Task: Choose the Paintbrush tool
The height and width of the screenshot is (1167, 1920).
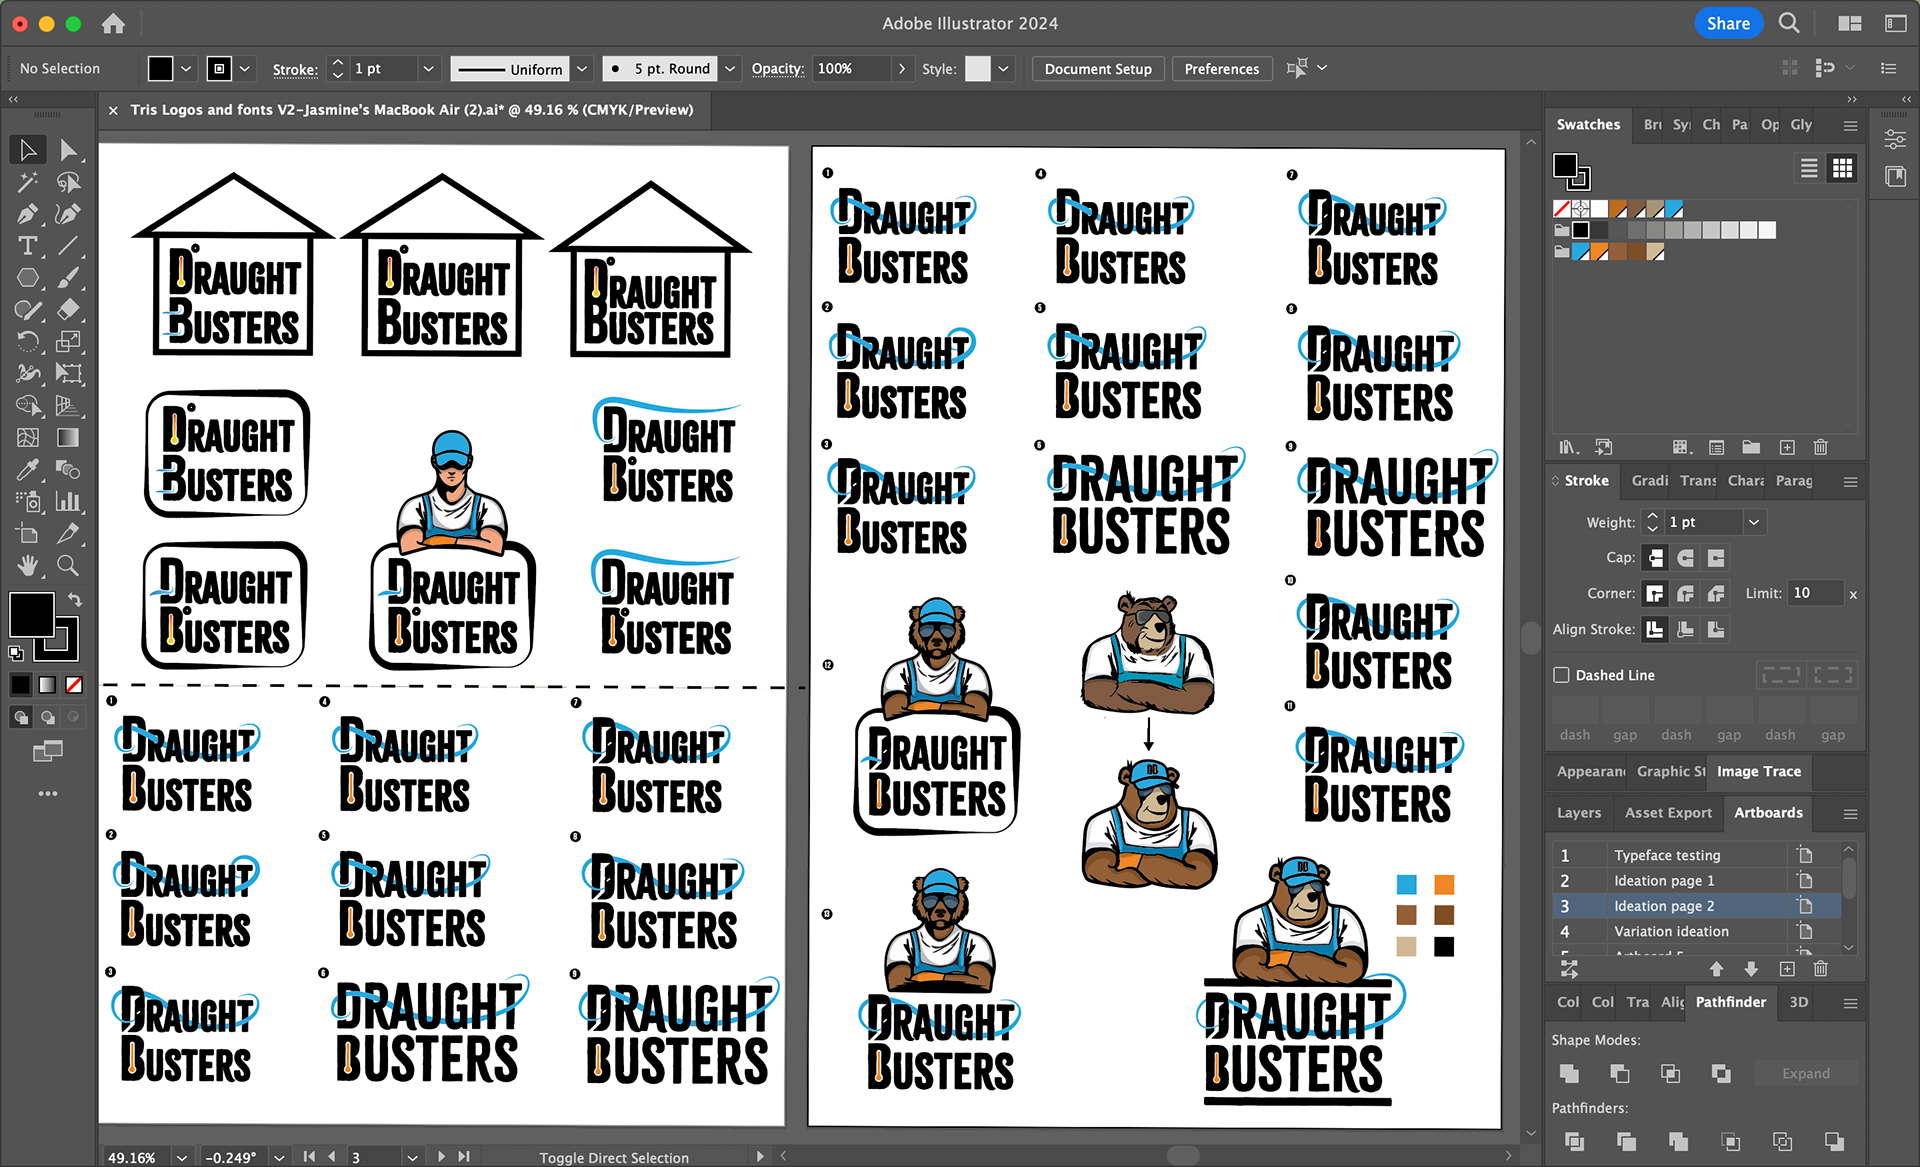Action: coord(68,278)
